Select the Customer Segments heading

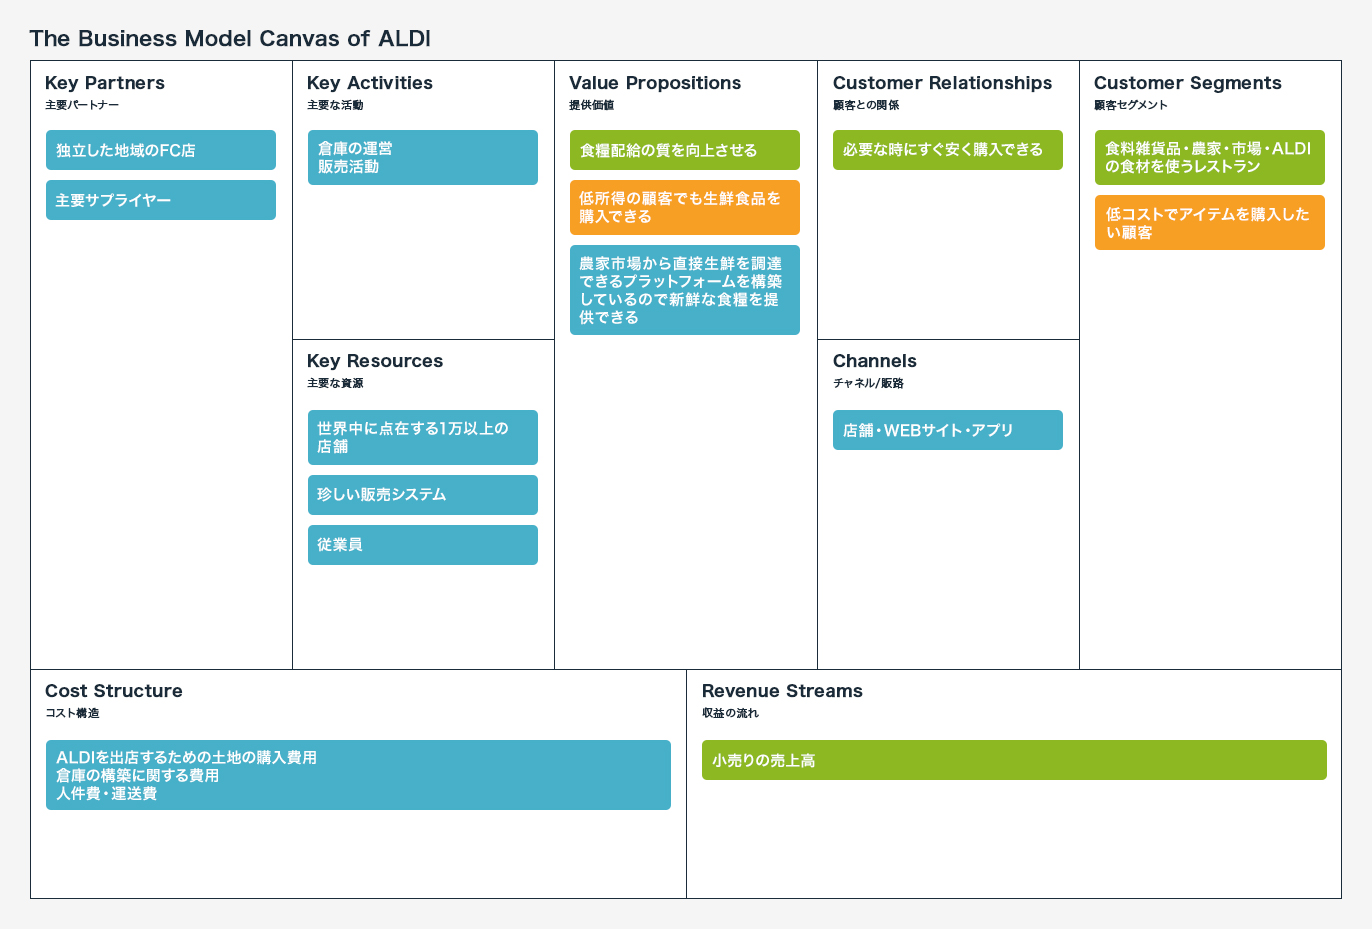point(1188,83)
